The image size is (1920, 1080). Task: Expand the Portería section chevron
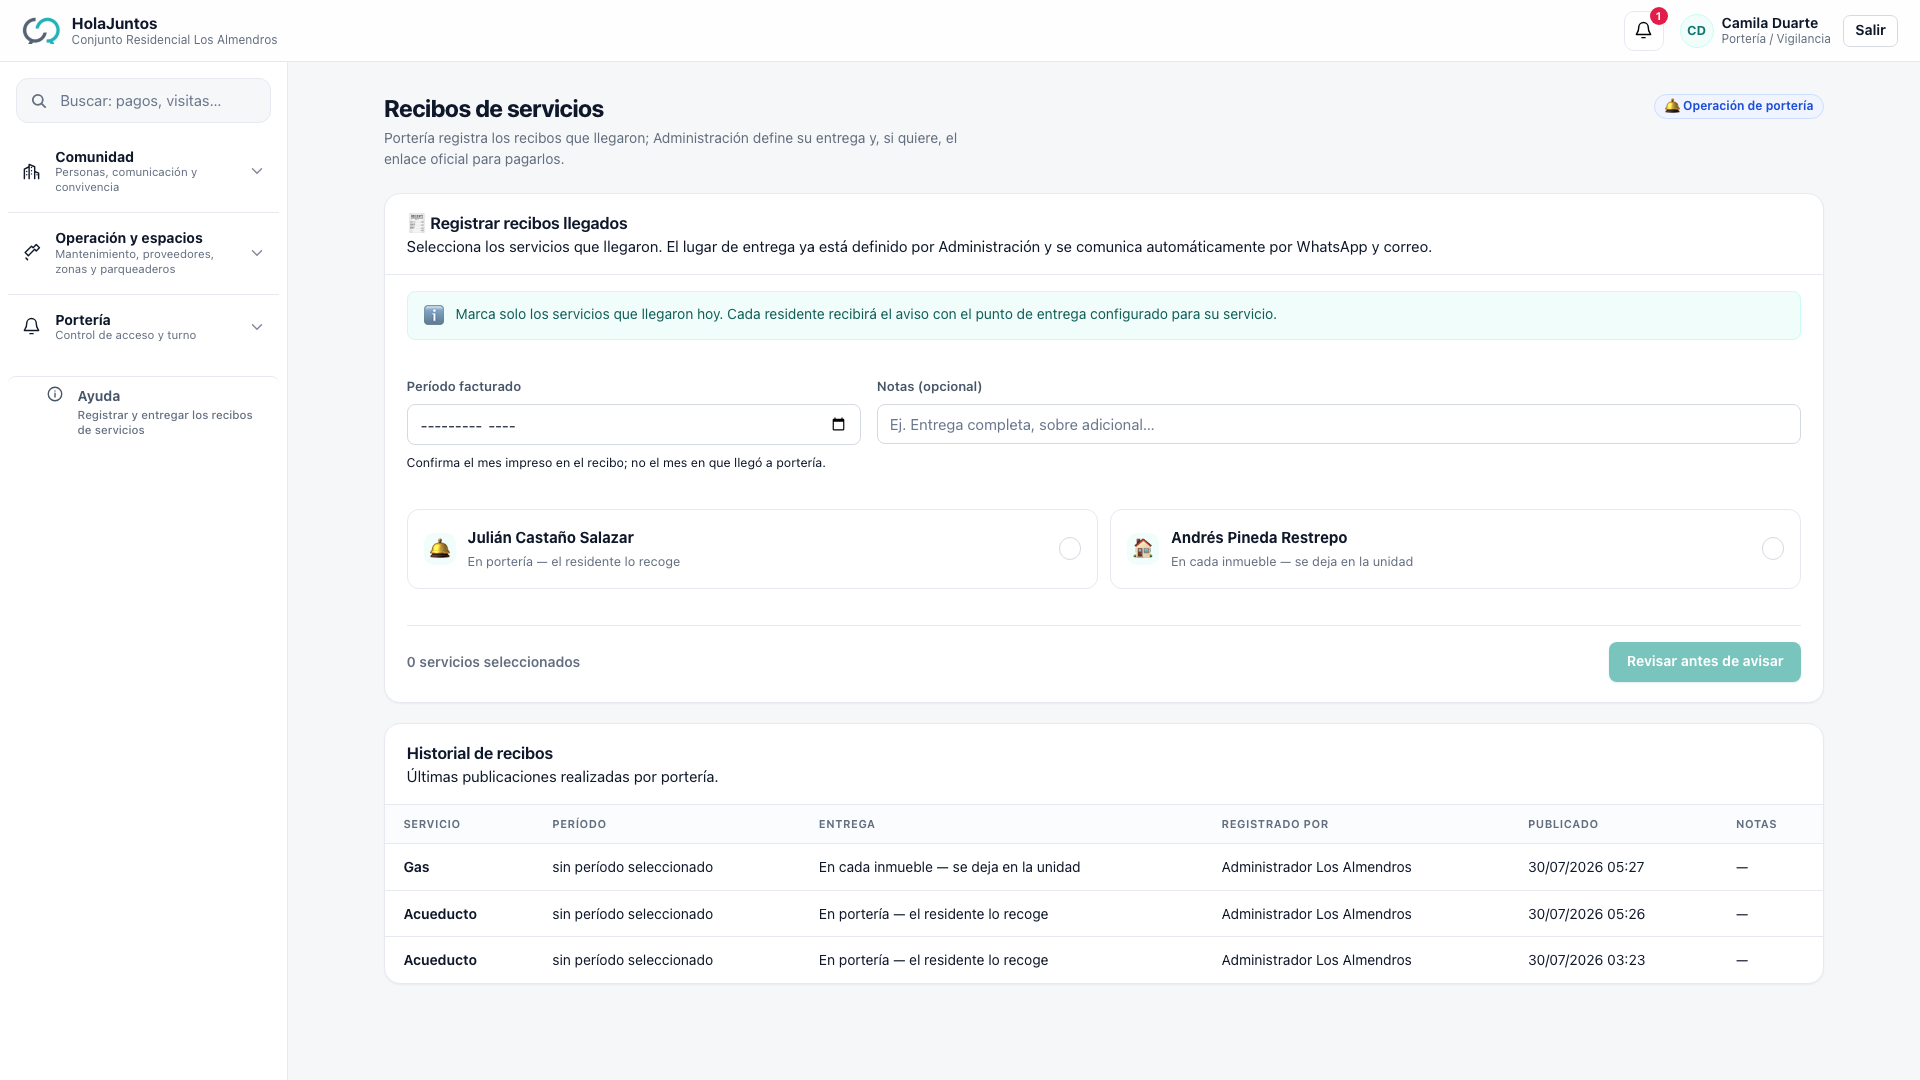(257, 327)
